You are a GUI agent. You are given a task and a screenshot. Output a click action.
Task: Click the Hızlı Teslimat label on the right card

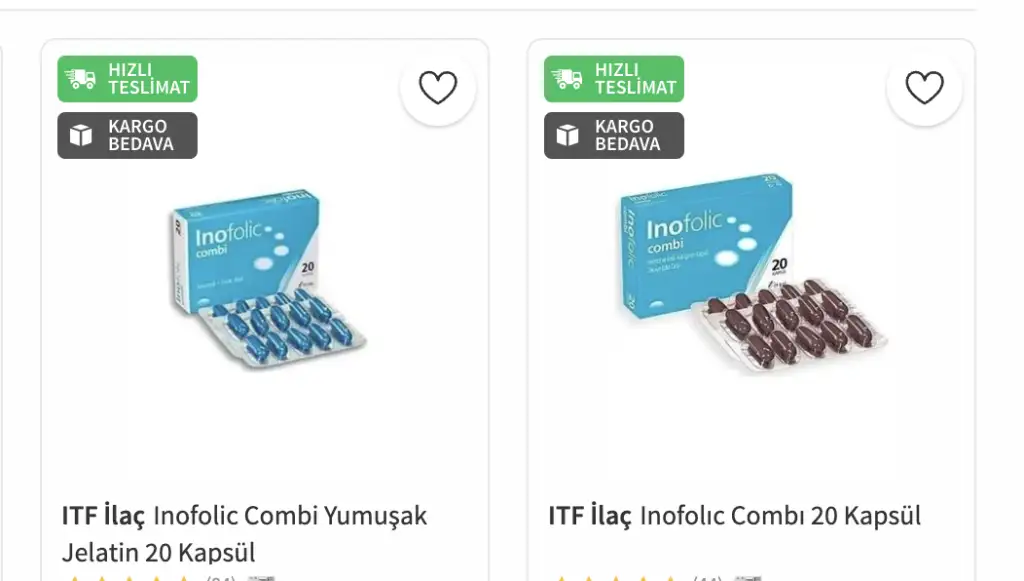click(x=635, y=79)
